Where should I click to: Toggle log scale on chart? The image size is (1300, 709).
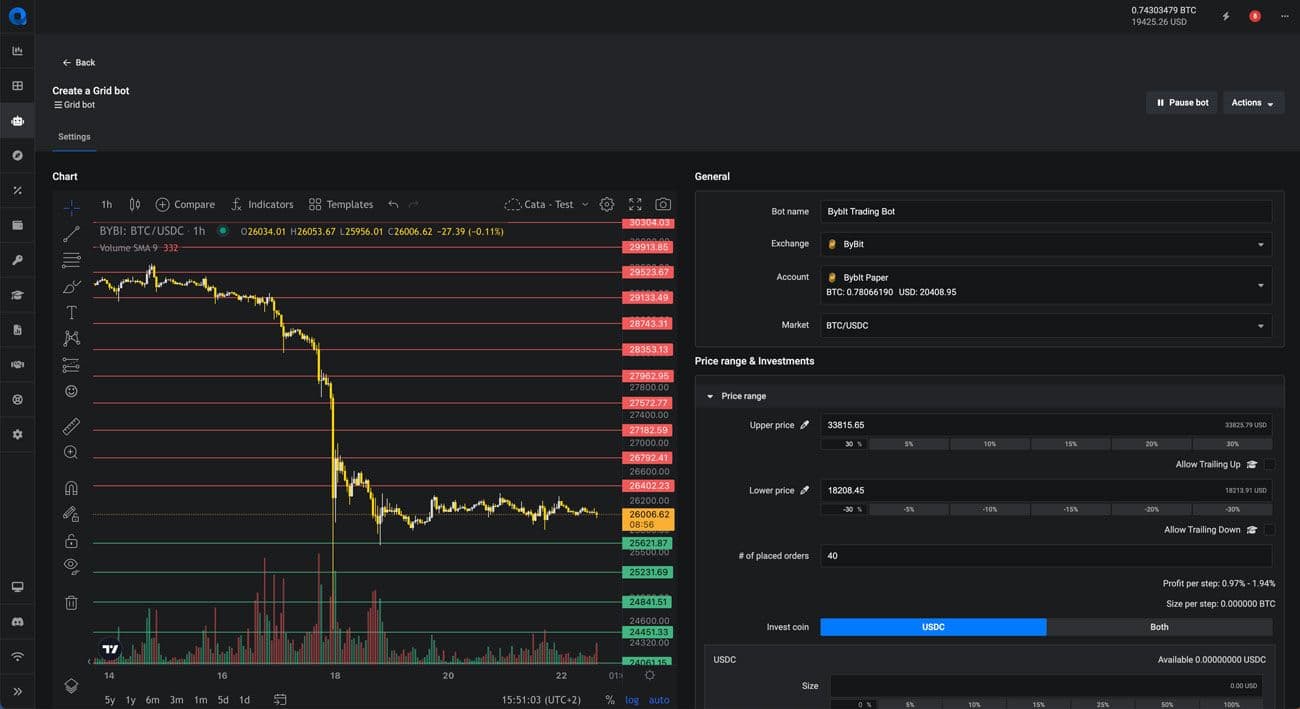632,700
